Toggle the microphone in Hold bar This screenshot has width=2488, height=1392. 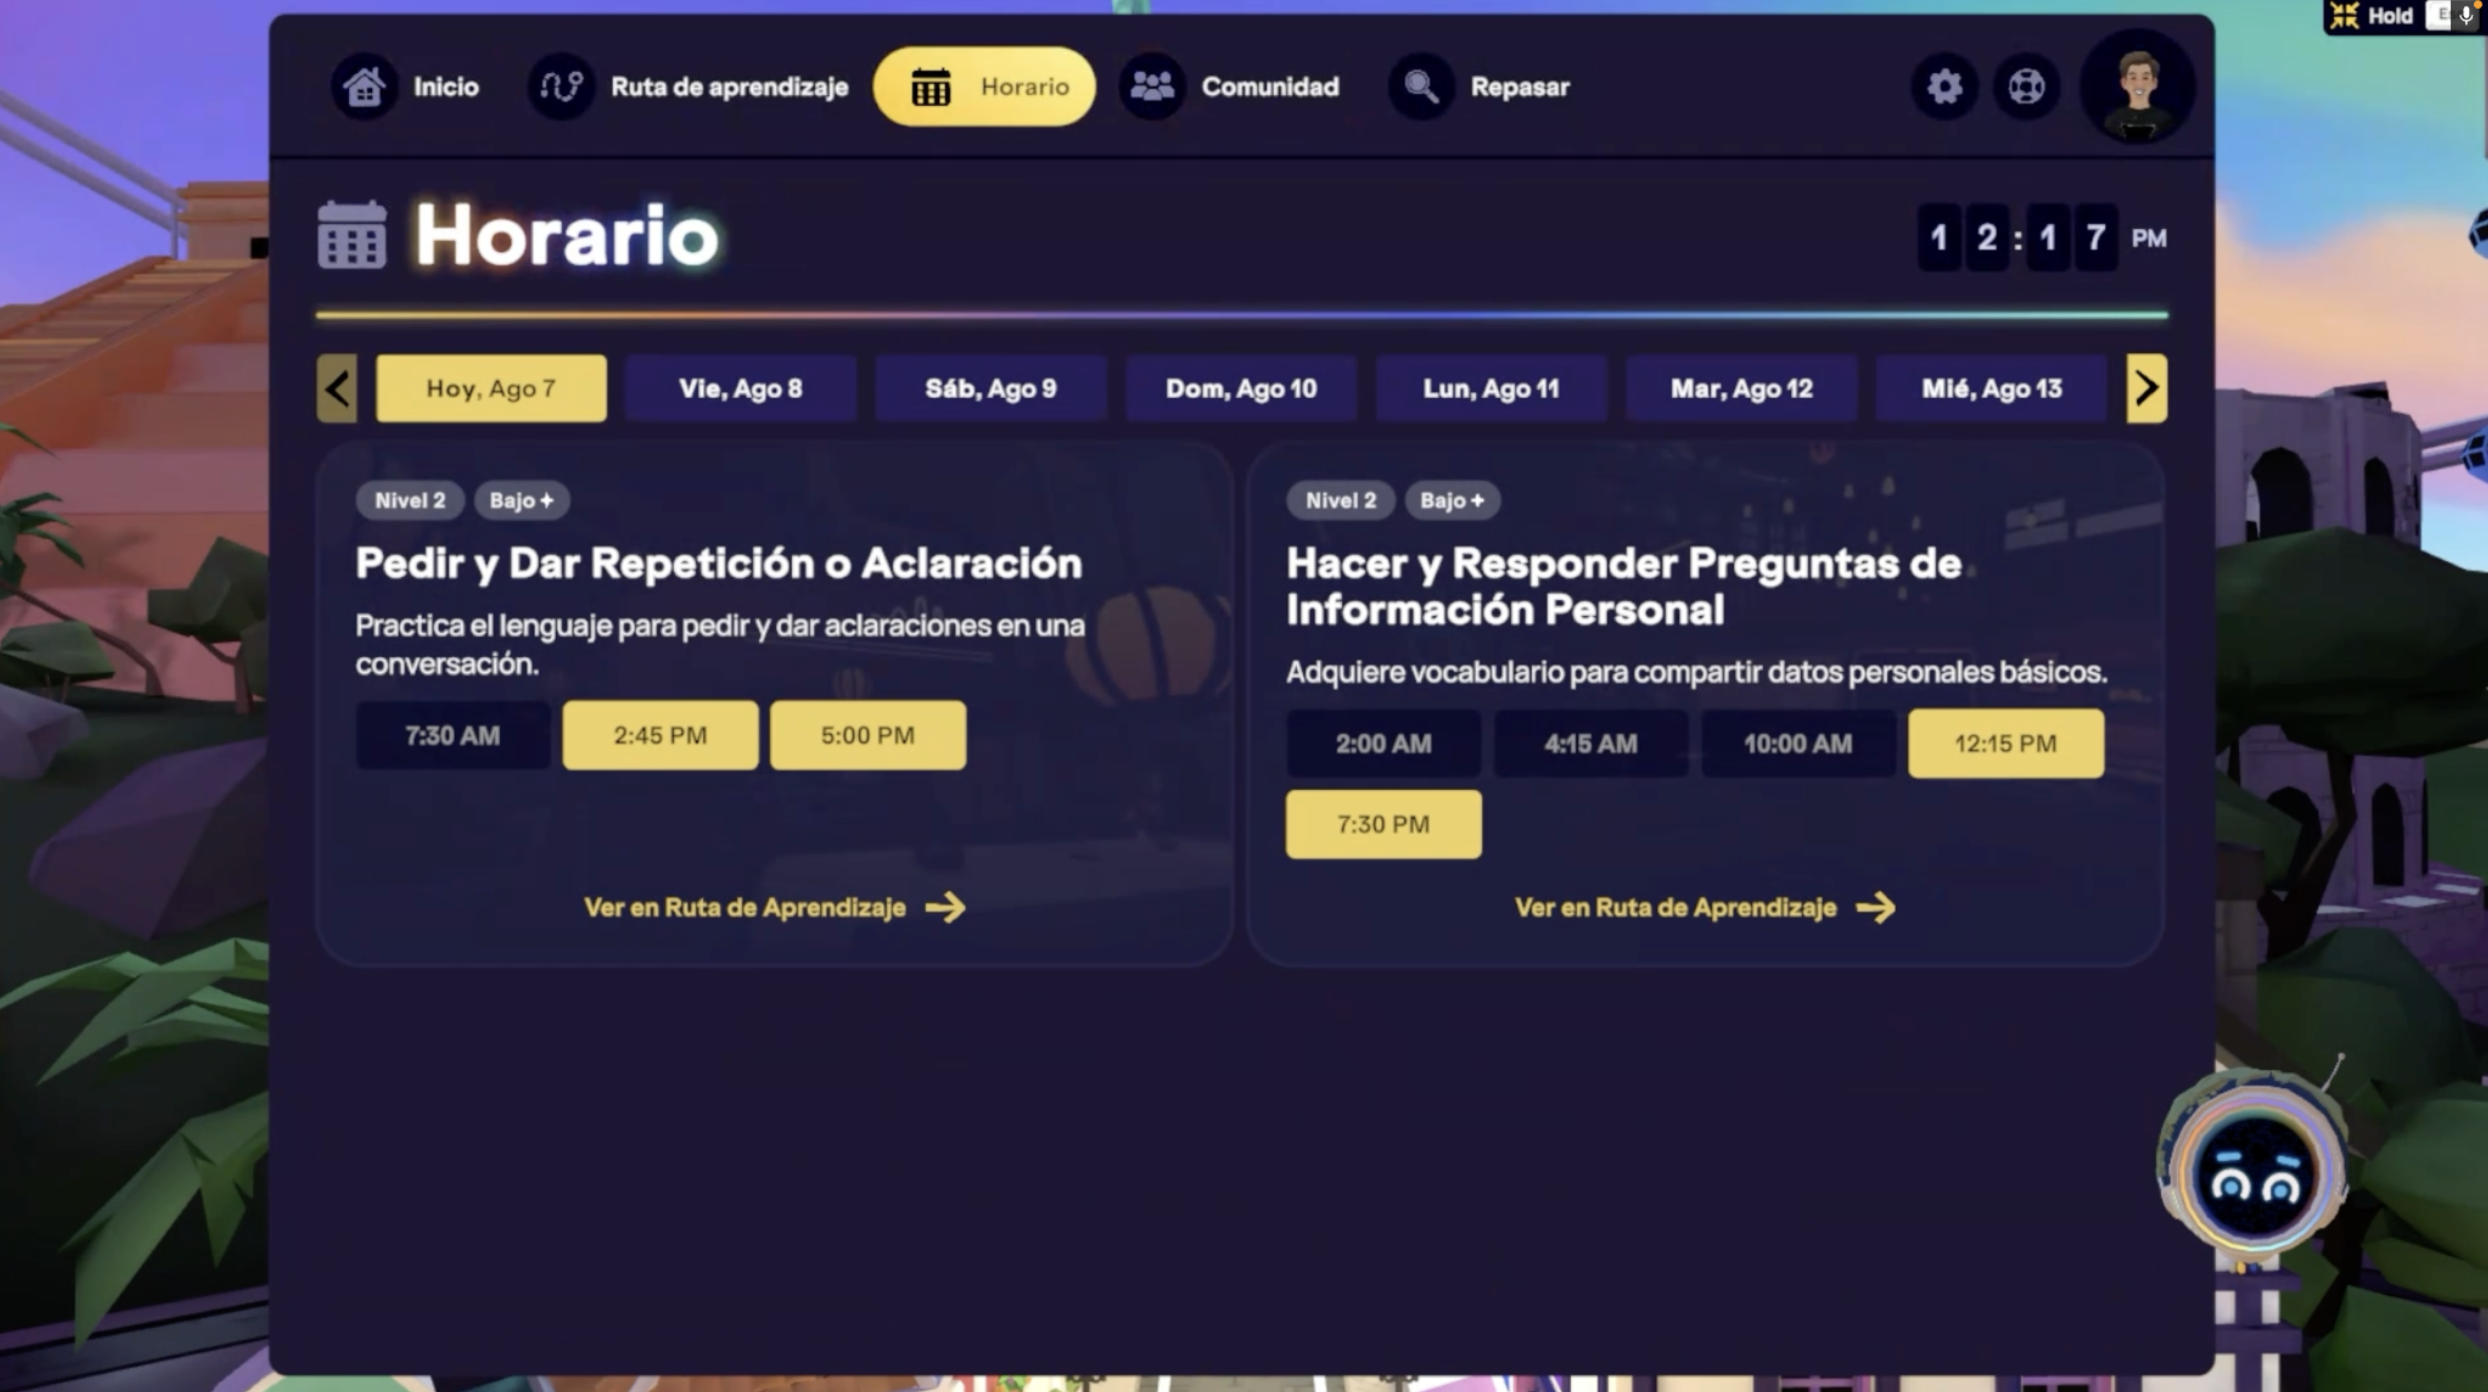(2466, 15)
